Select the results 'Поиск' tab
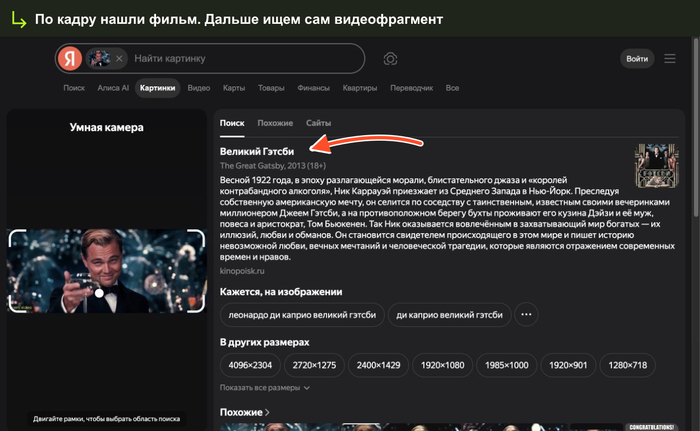The height and width of the screenshot is (431, 700). click(x=232, y=123)
